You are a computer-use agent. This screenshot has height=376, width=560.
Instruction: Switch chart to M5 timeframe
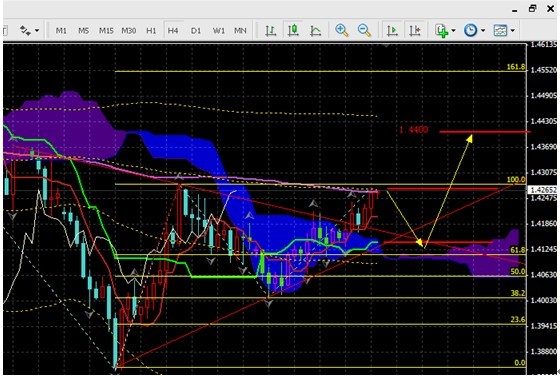click(84, 31)
